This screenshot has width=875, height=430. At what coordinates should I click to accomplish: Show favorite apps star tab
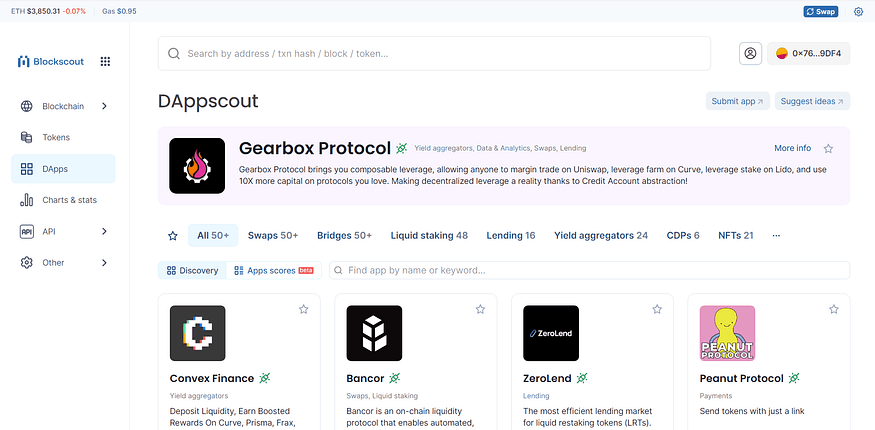pyautogui.click(x=173, y=235)
